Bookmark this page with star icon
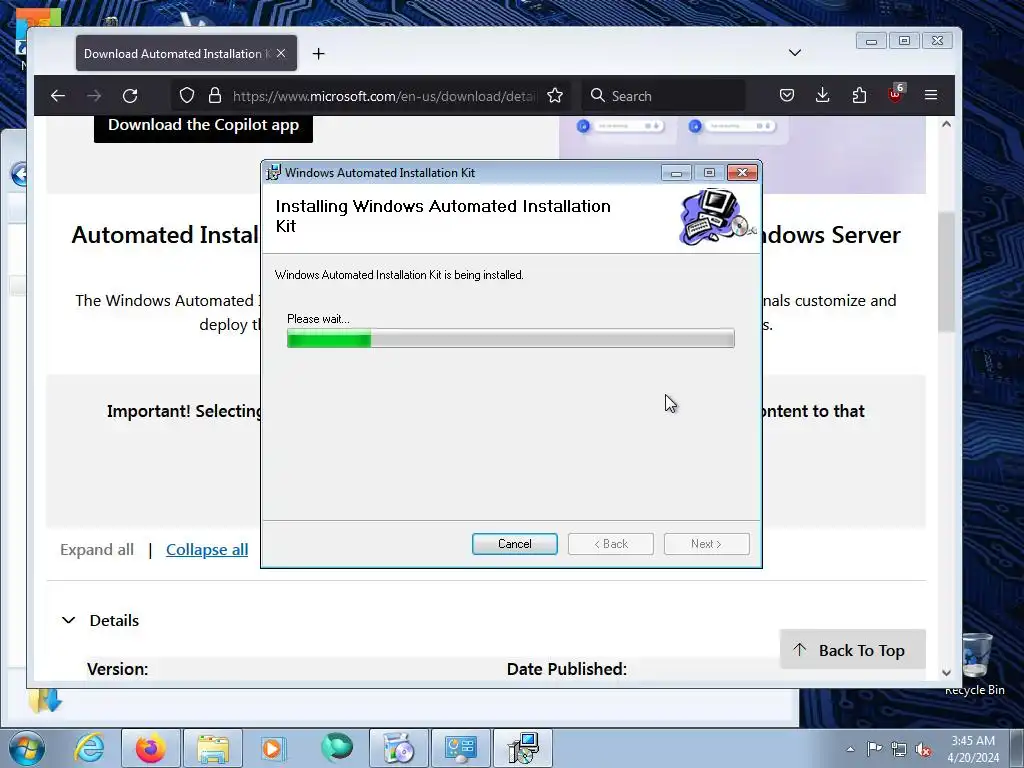Viewport: 1024px width, 768px height. [x=555, y=96]
